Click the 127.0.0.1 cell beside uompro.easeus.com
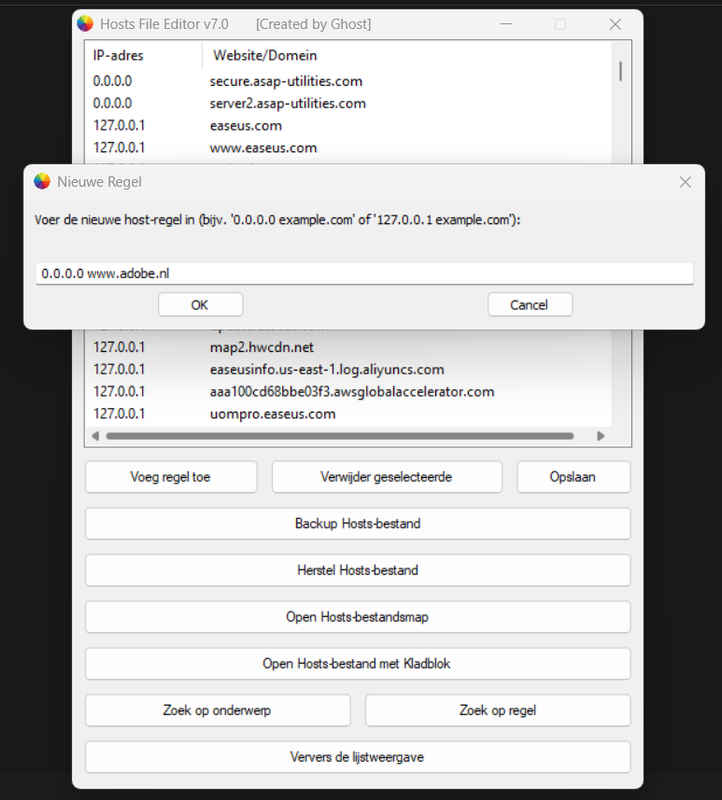 click(119, 414)
